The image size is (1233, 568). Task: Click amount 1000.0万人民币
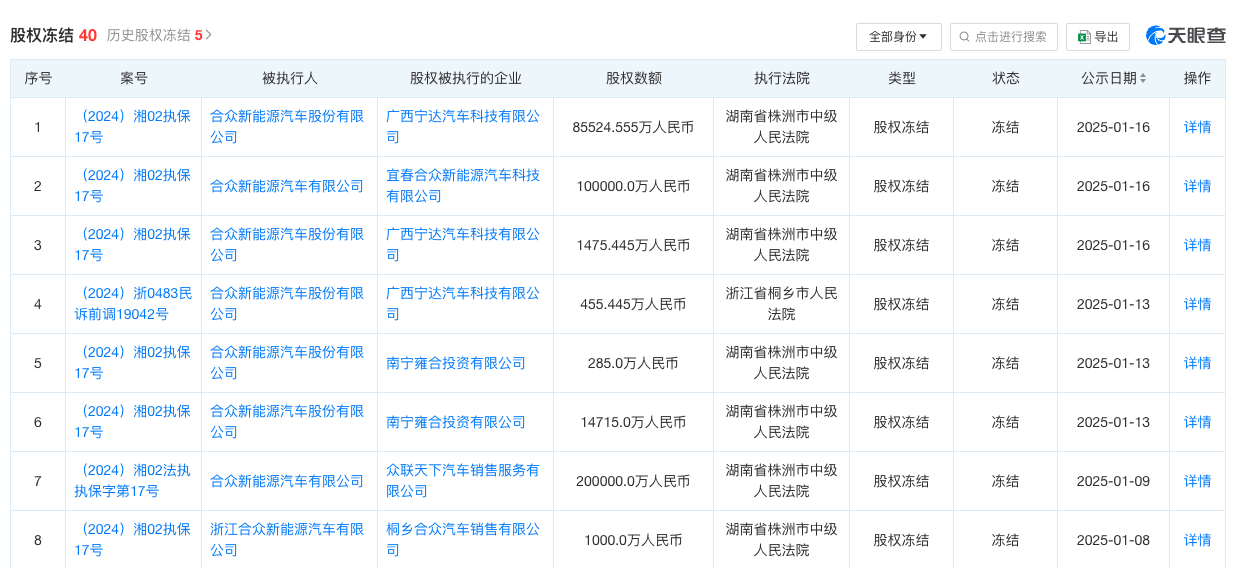click(633, 540)
